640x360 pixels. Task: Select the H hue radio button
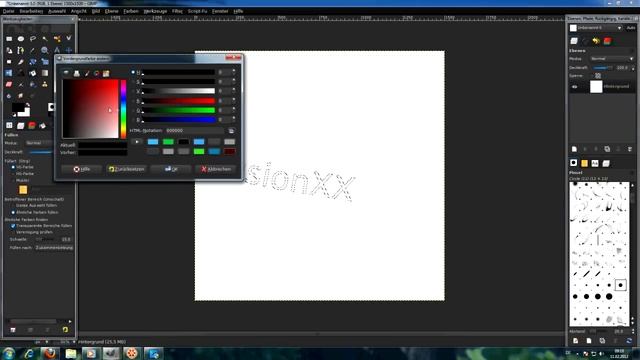click(x=133, y=72)
